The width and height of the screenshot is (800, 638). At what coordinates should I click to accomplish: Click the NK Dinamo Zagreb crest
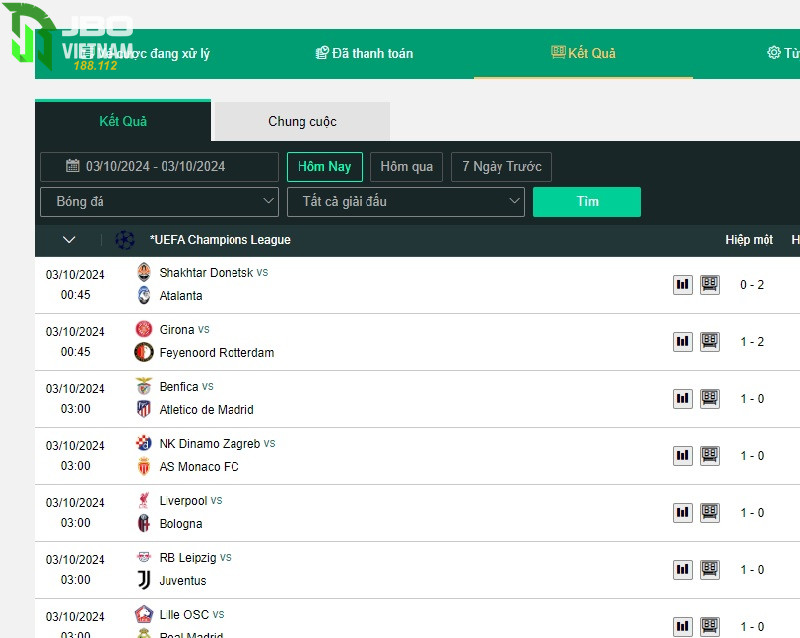(144, 443)
